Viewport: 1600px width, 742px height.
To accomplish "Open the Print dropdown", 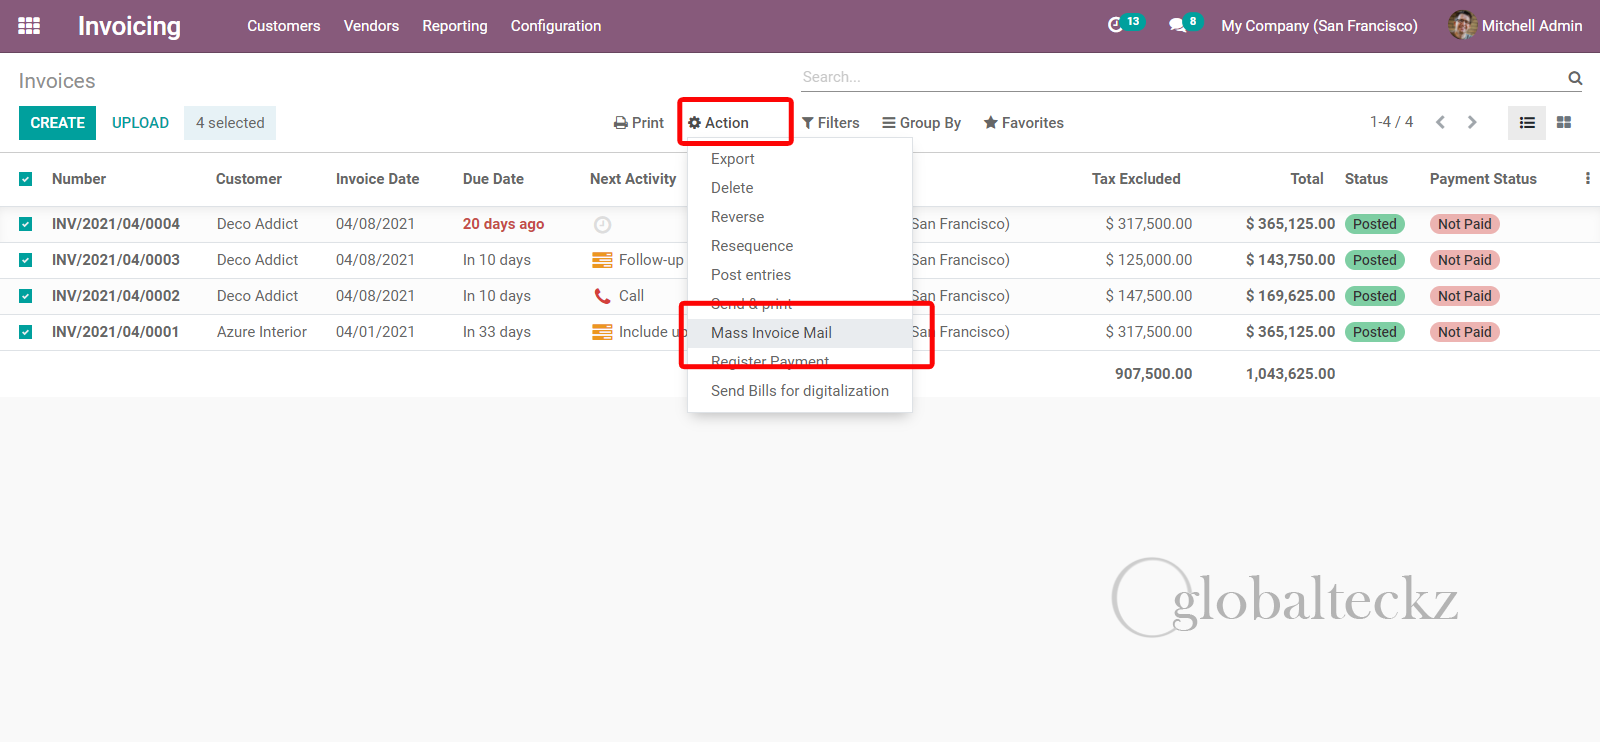I will [639, 123].
